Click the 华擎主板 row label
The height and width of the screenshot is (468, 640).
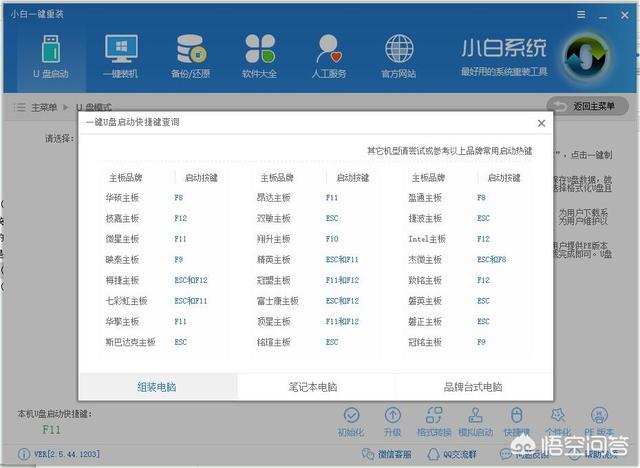122,322
